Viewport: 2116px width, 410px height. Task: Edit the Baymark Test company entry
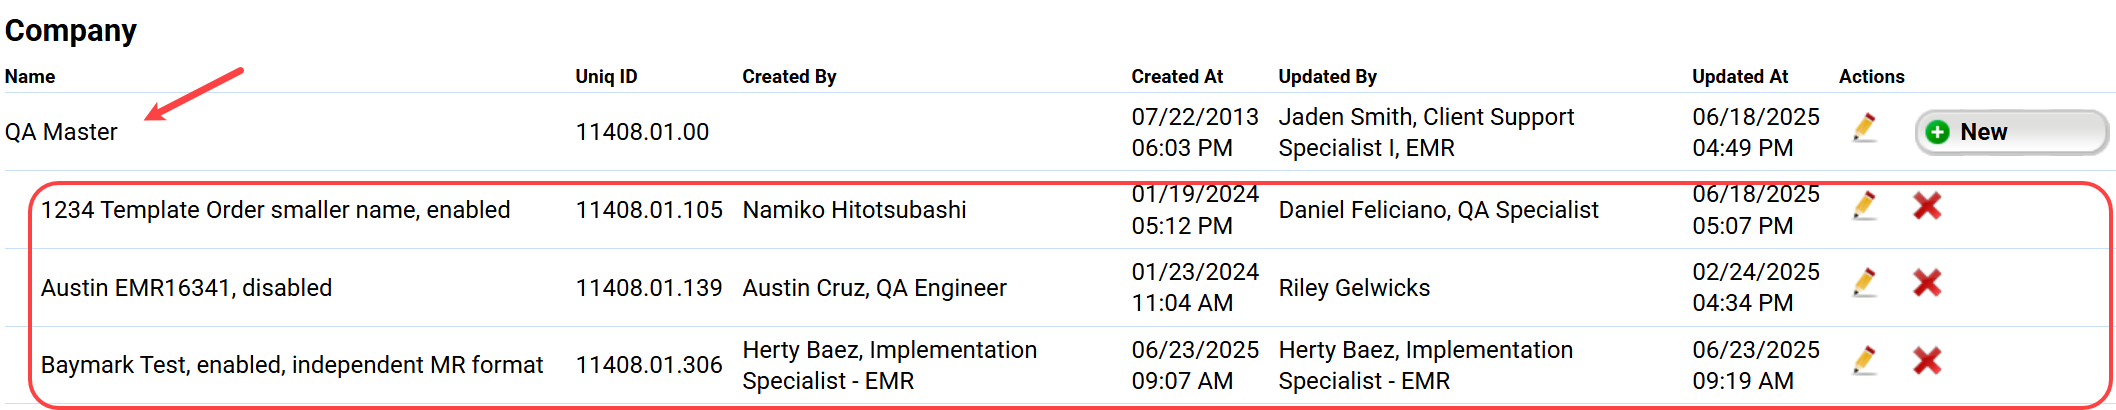tap(1864, 361)
